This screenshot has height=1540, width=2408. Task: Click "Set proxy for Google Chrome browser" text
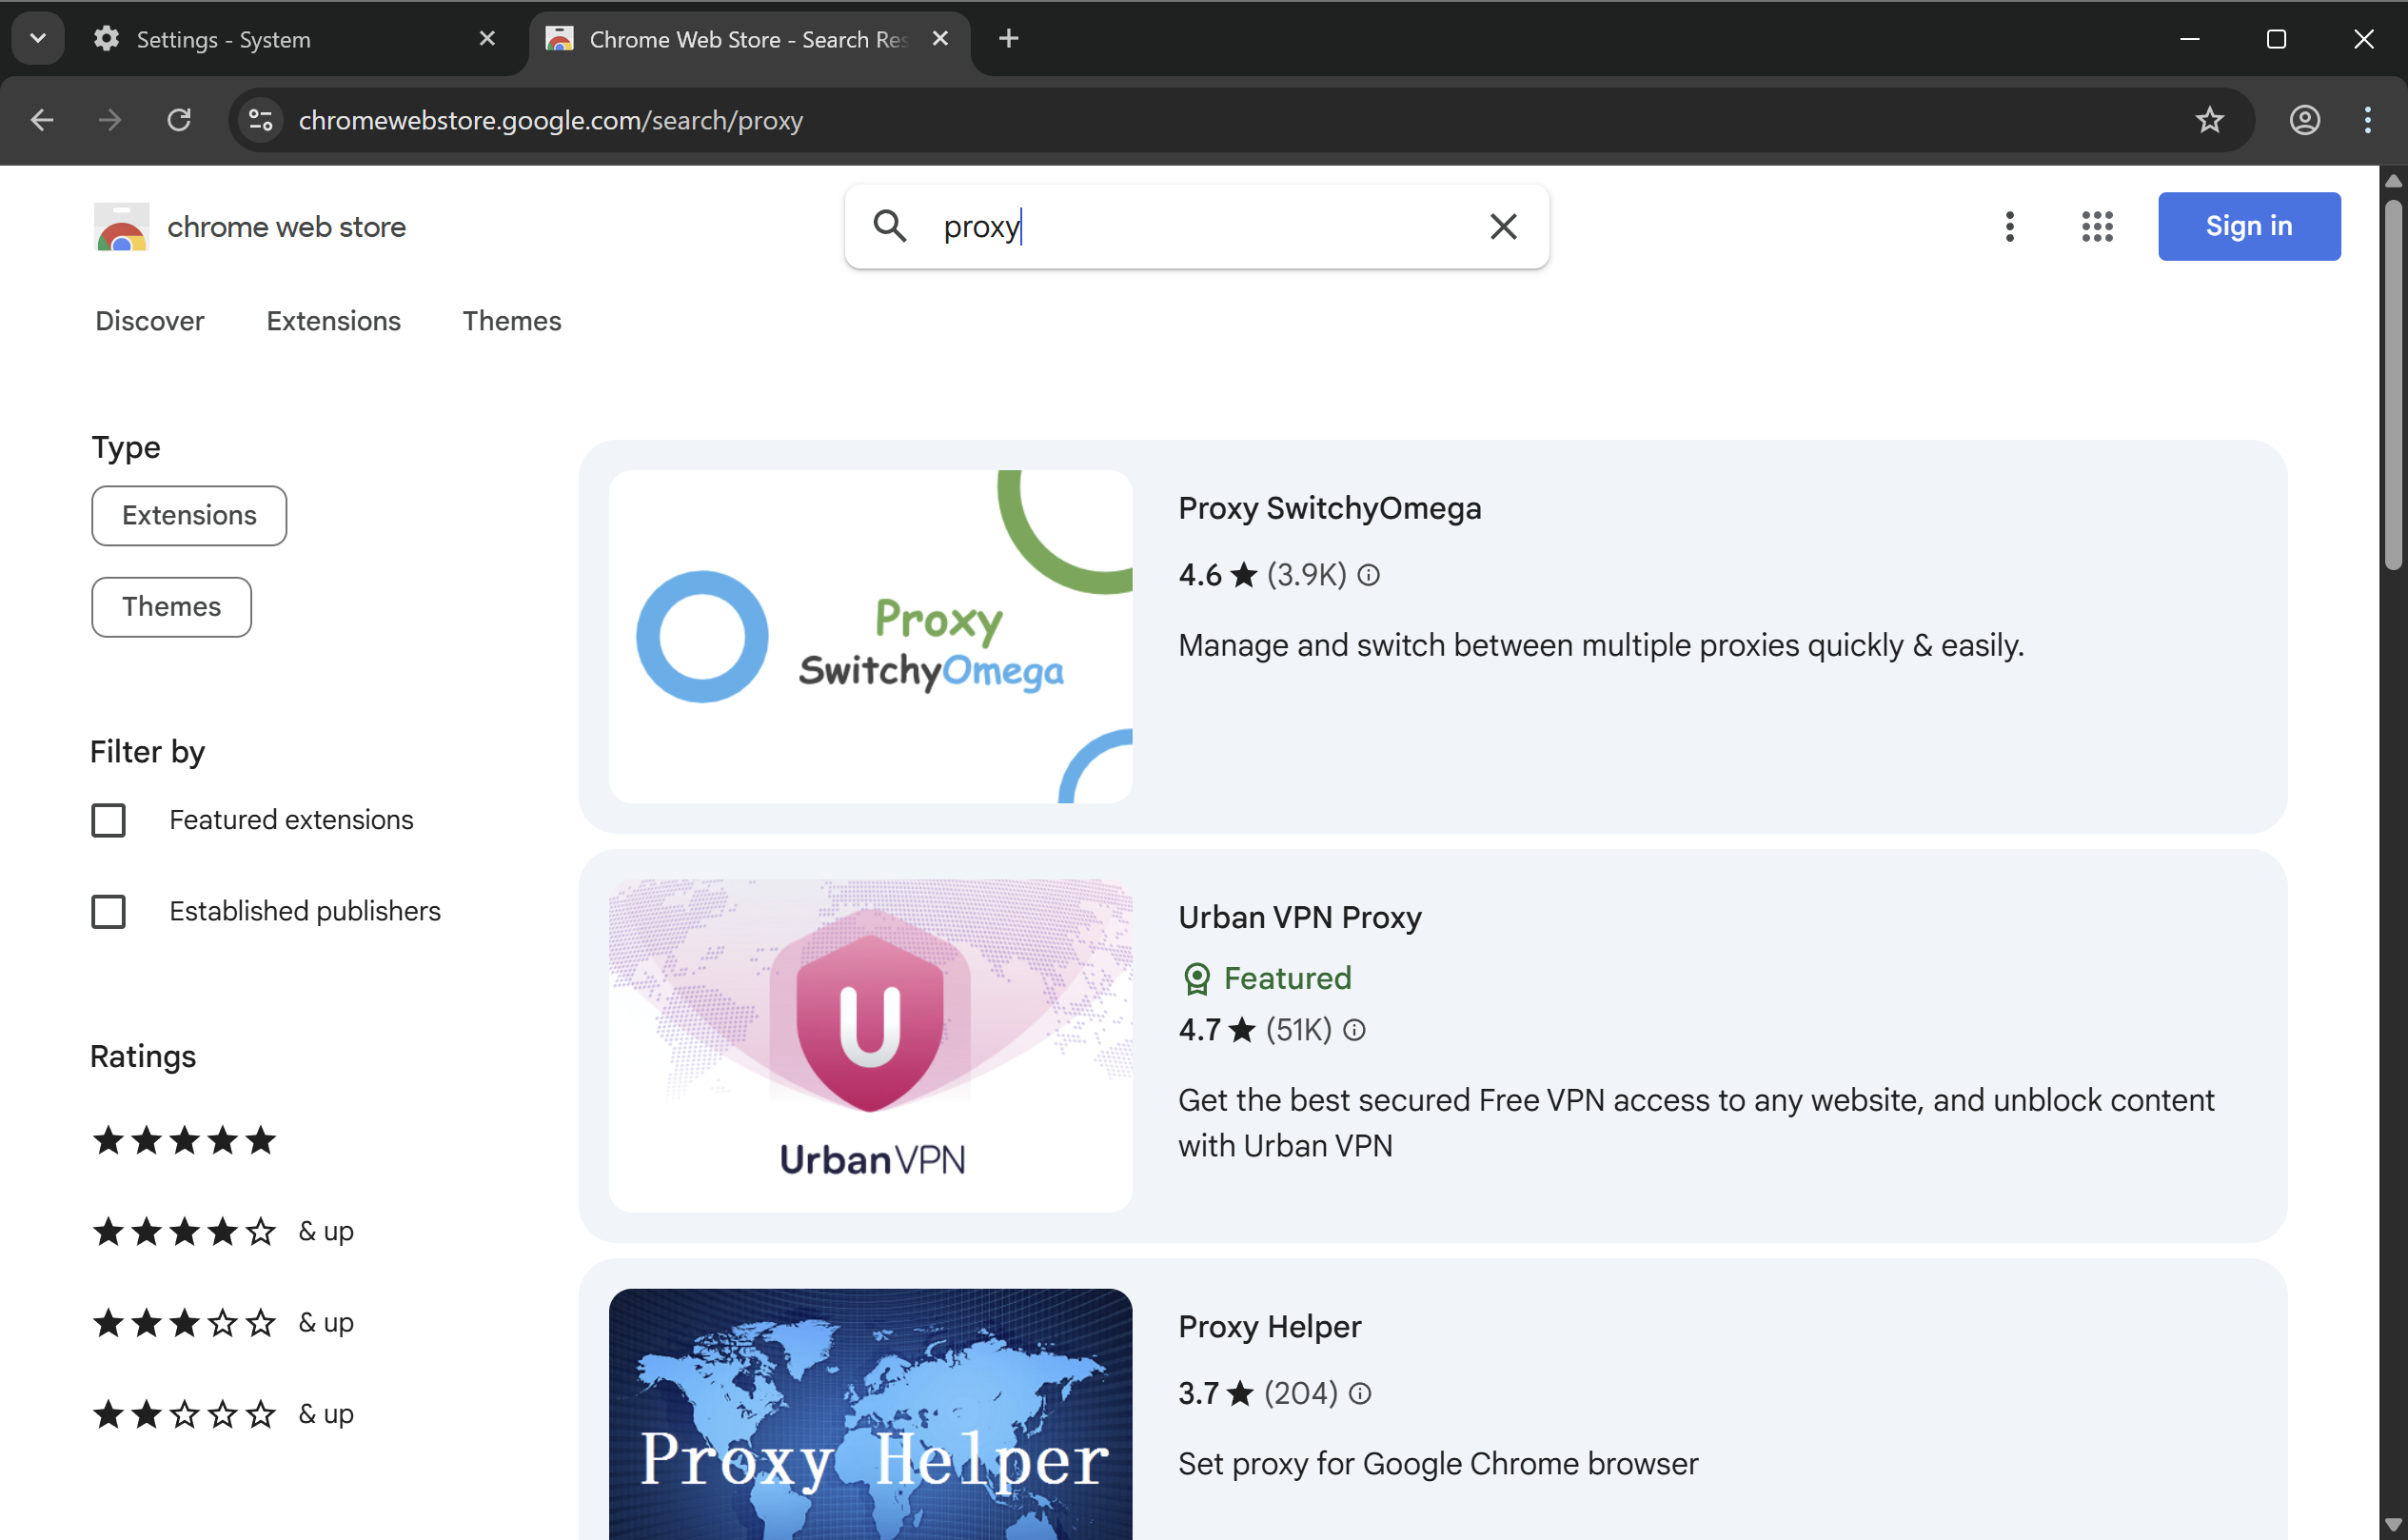pyautogui.click(x=1438, y=1463)
